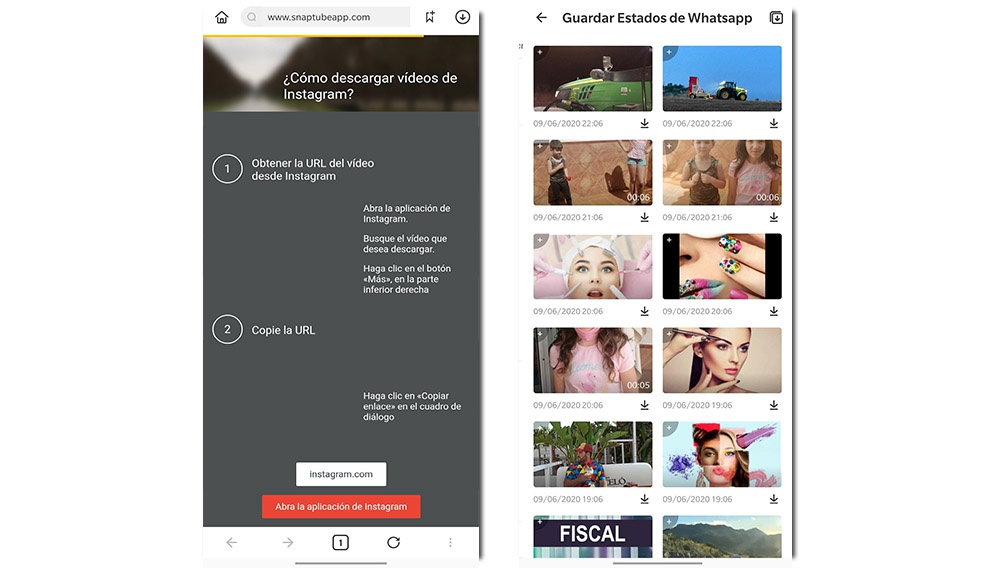Open the girl in pink shirt video
The image size is (1000, 568).
[x=593, y=360]
